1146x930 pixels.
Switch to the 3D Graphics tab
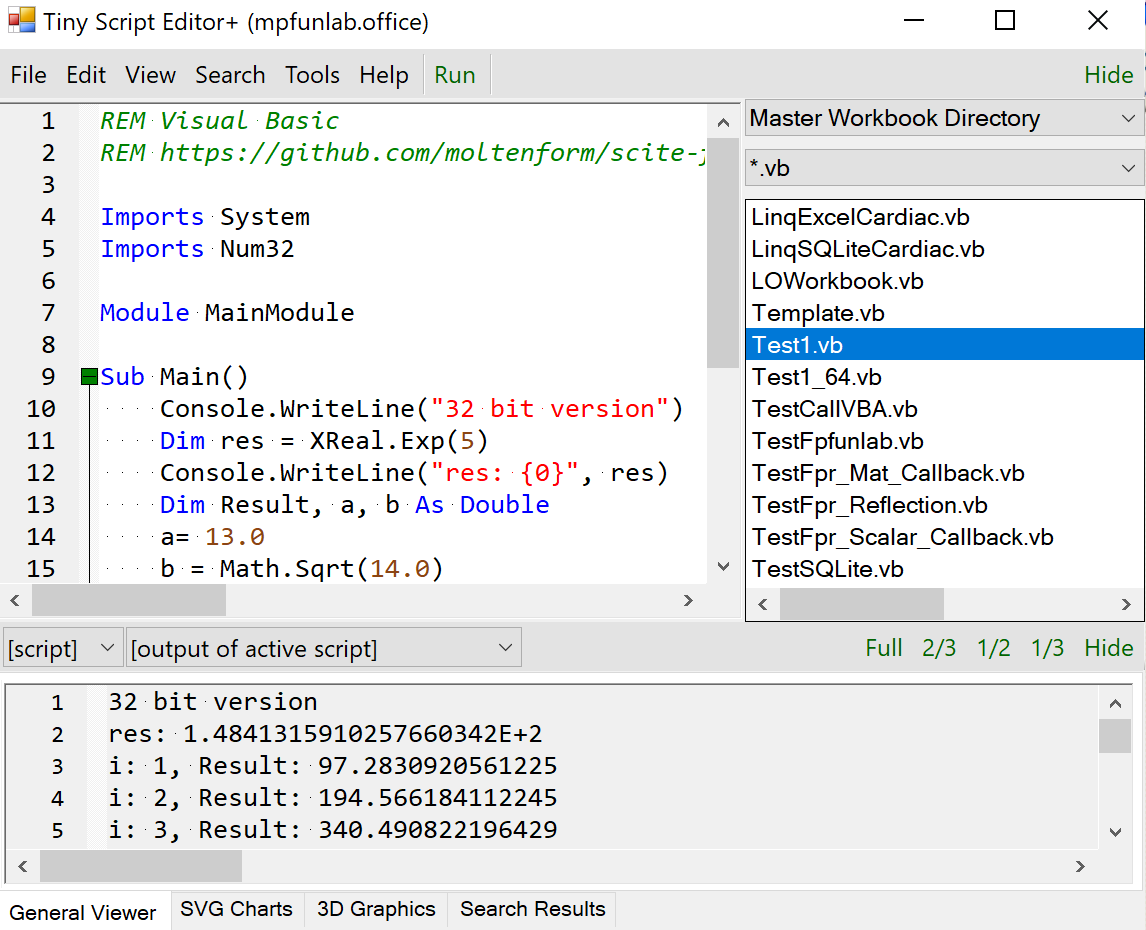click(376, 909)
